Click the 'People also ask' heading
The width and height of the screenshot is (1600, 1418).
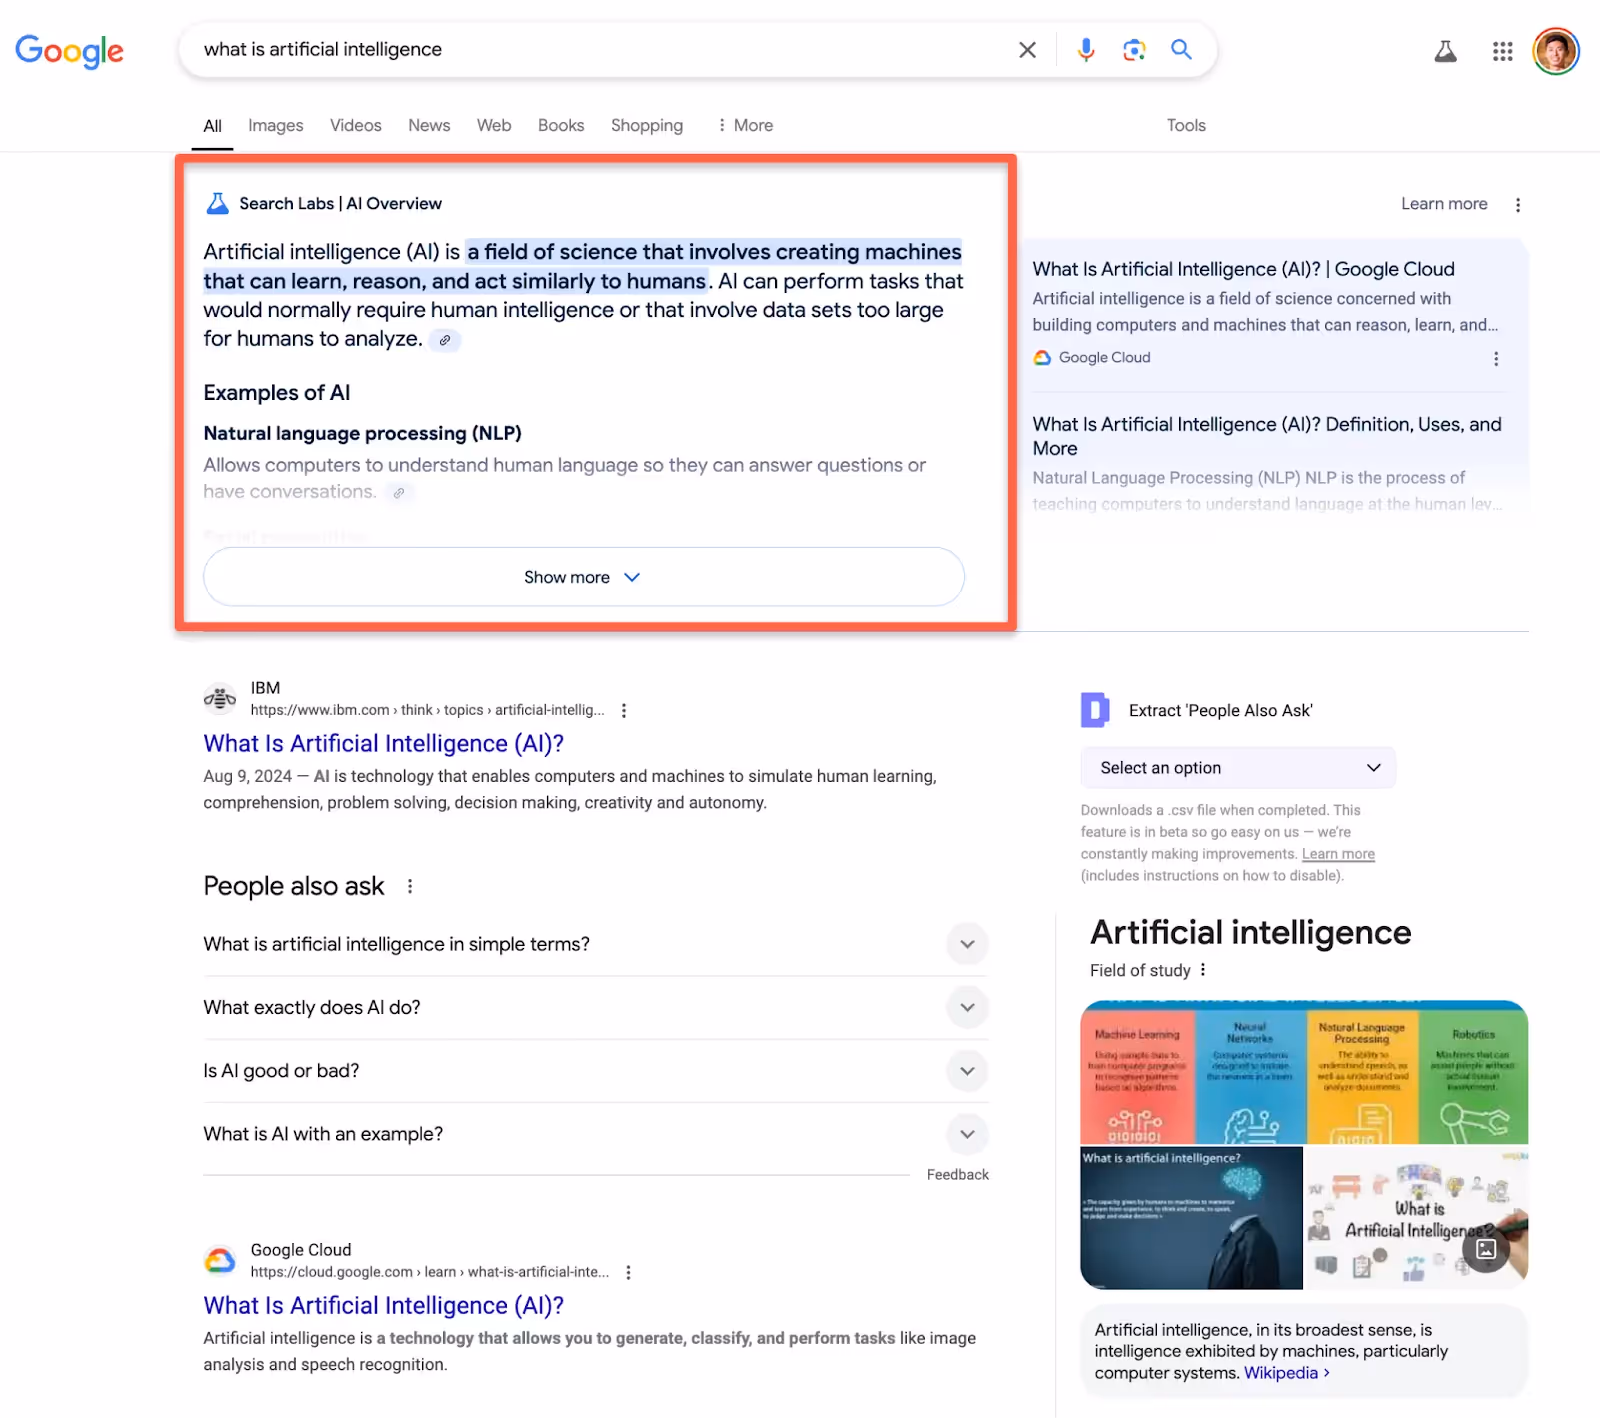tap(294, 886)
